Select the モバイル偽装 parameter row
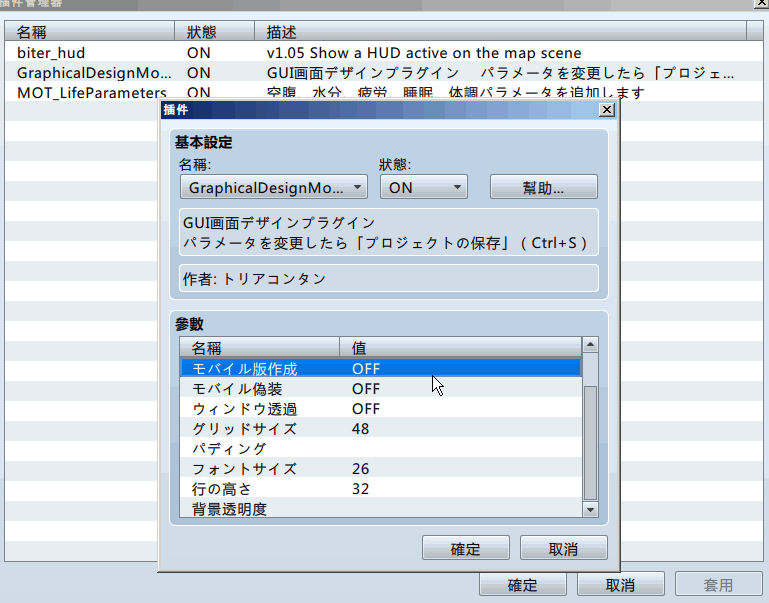 (381, 388)
